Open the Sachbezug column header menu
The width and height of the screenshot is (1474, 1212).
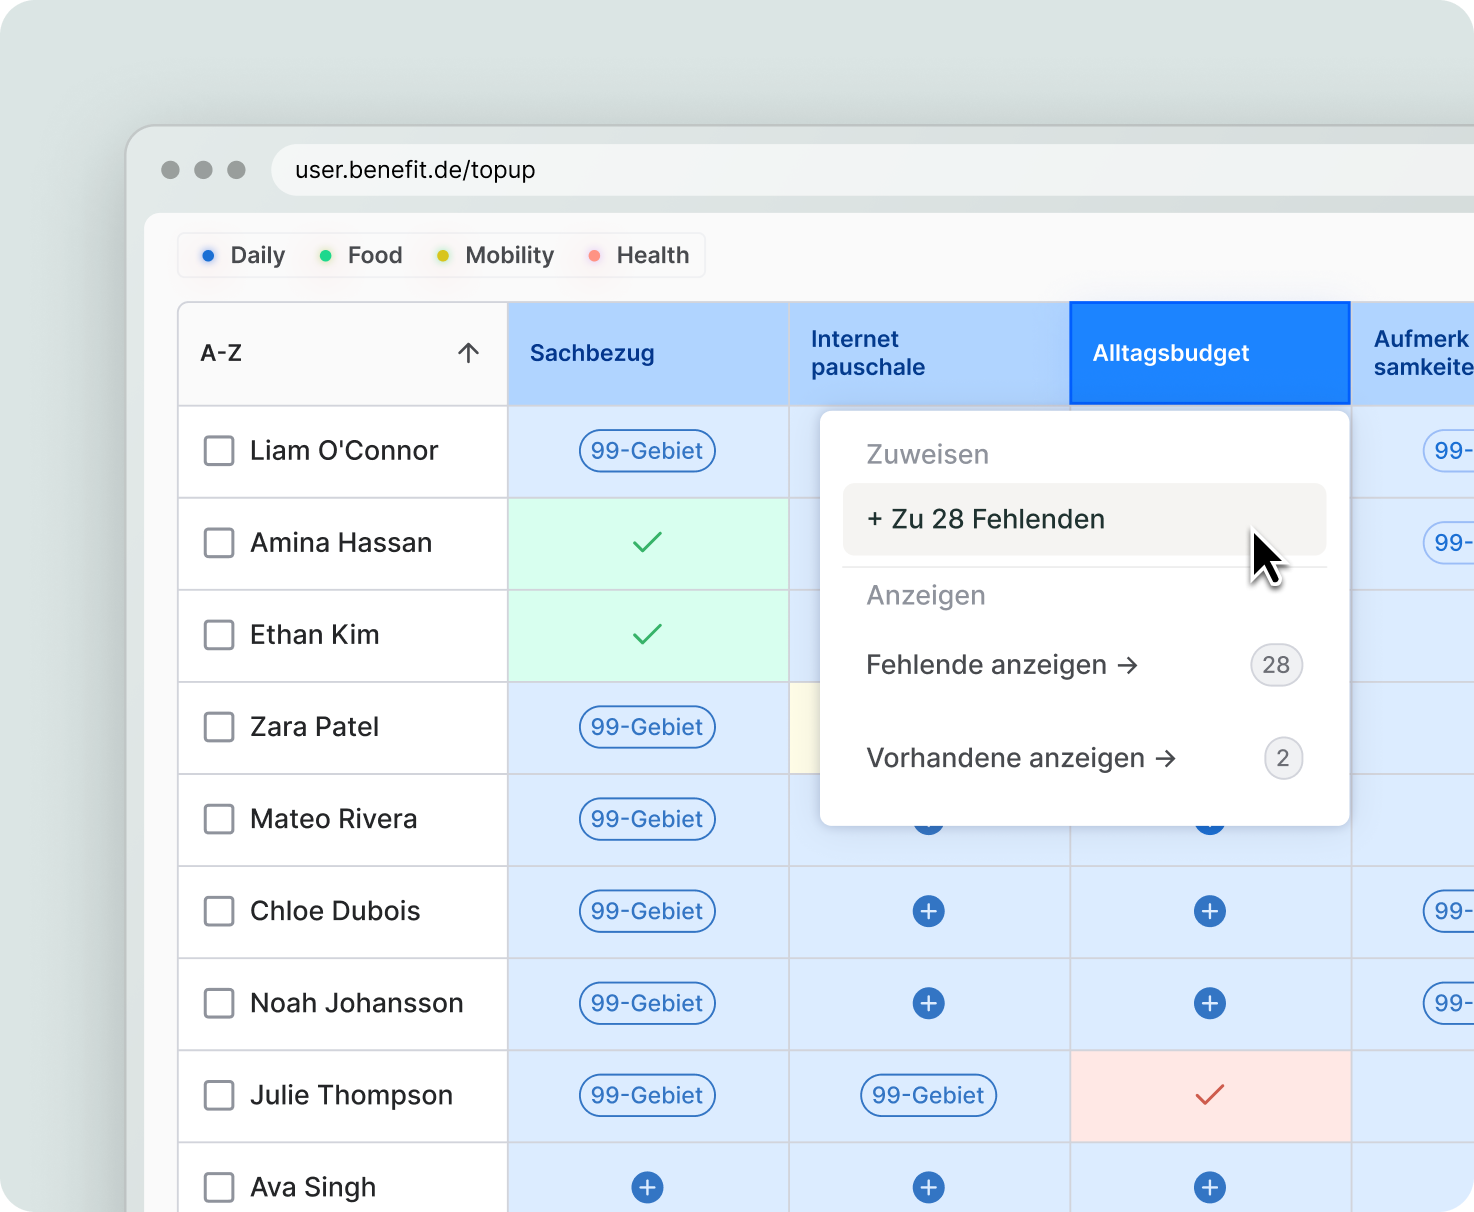point(648,353)
